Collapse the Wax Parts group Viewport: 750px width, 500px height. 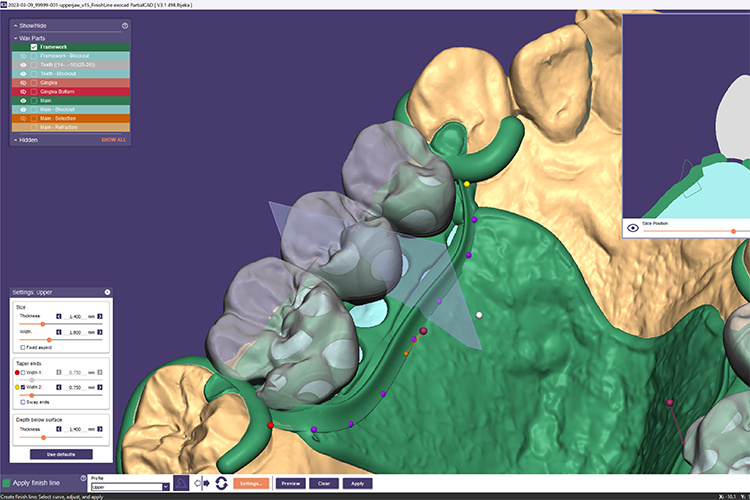click(15, 38)
